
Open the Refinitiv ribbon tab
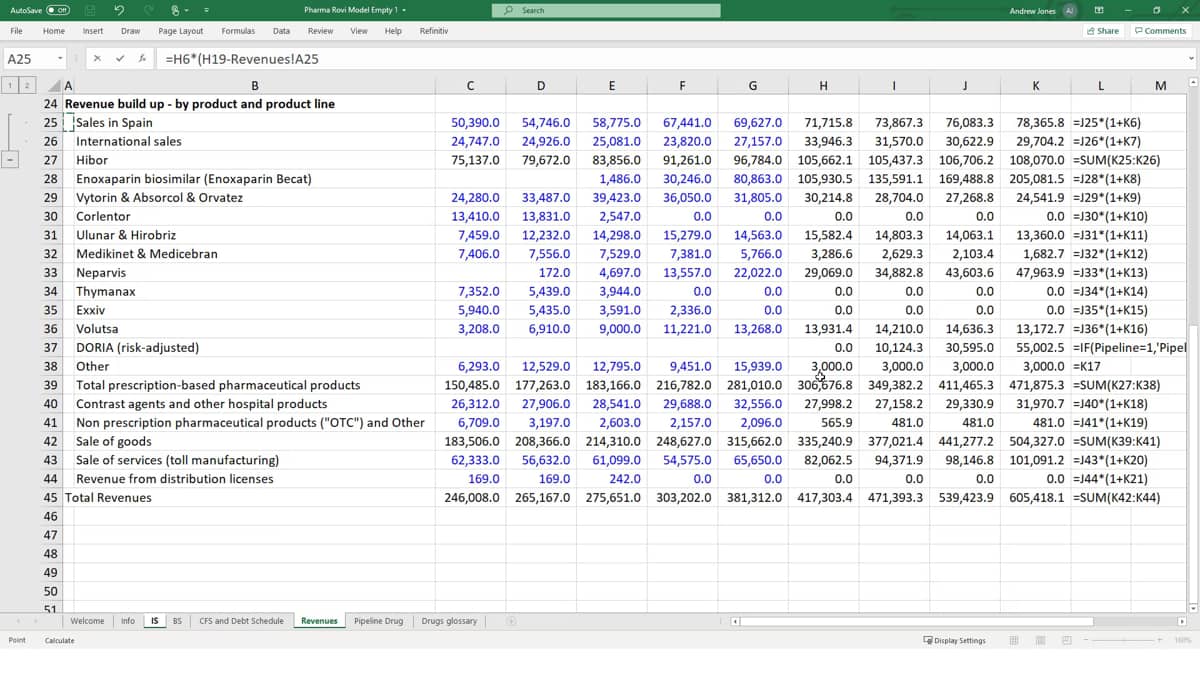tap(434, 31)
